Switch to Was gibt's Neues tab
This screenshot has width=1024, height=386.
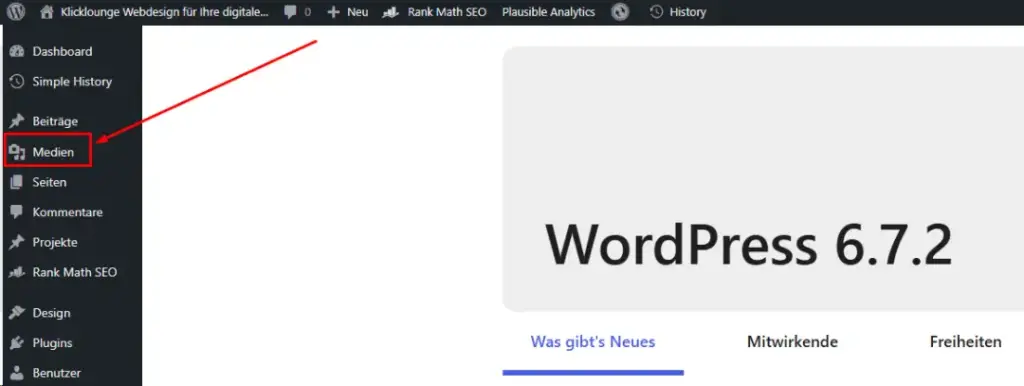click(593, 342)
